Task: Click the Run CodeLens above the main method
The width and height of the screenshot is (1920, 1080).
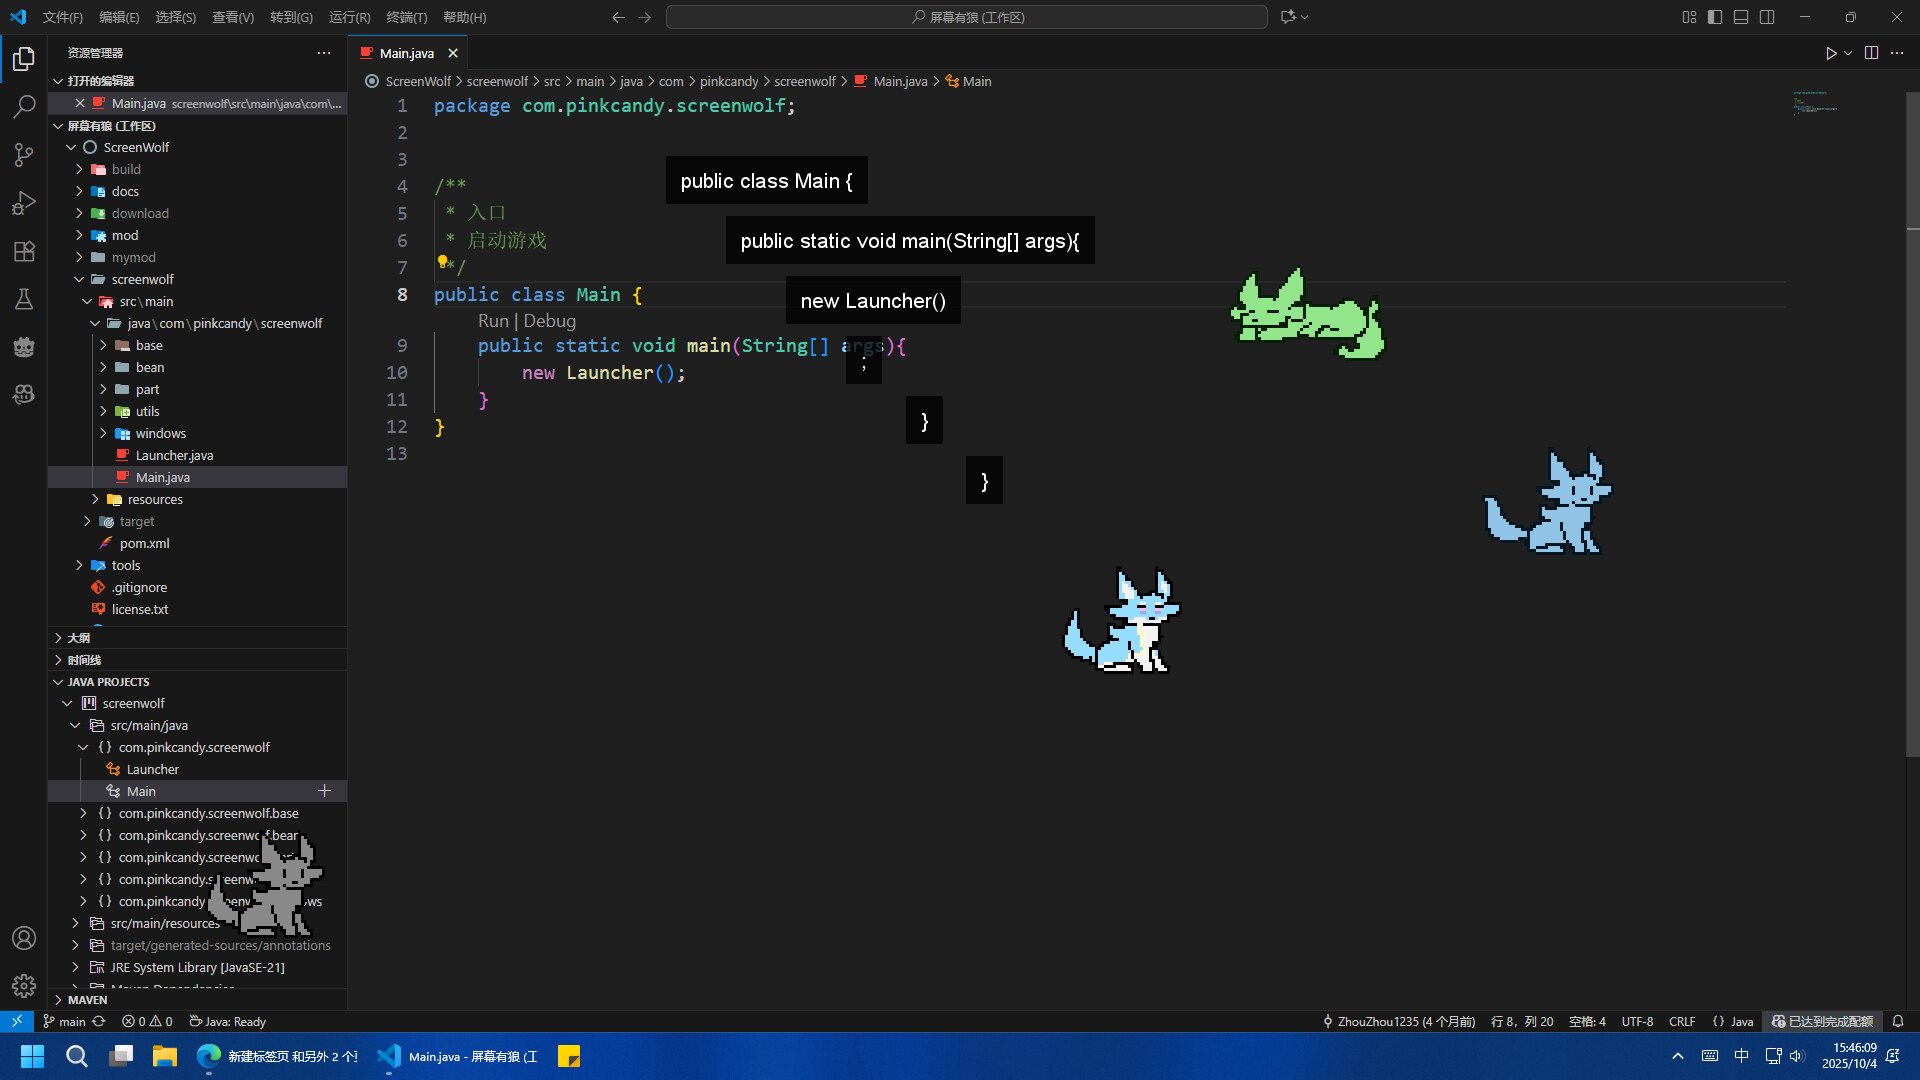Action: 492,320
